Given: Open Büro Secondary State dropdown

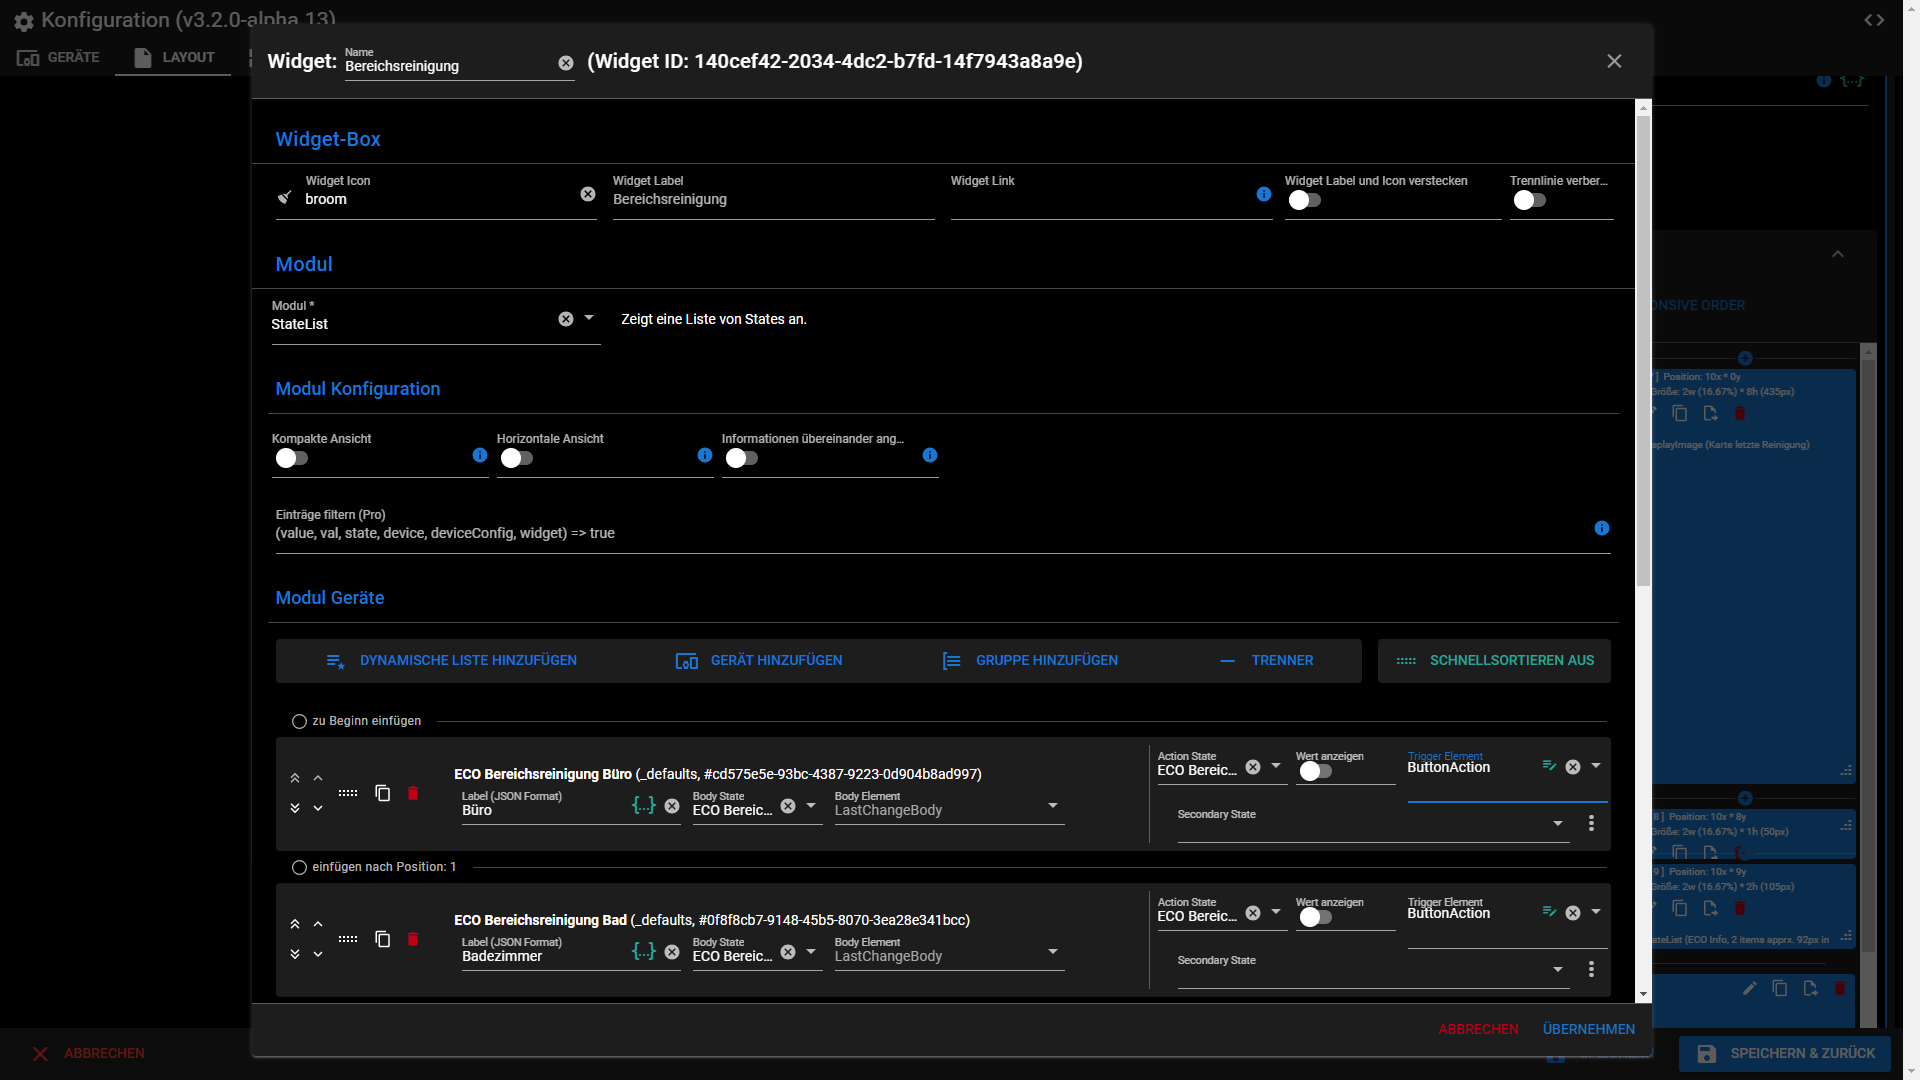Looking at the screenshot, I should 1558,823.
